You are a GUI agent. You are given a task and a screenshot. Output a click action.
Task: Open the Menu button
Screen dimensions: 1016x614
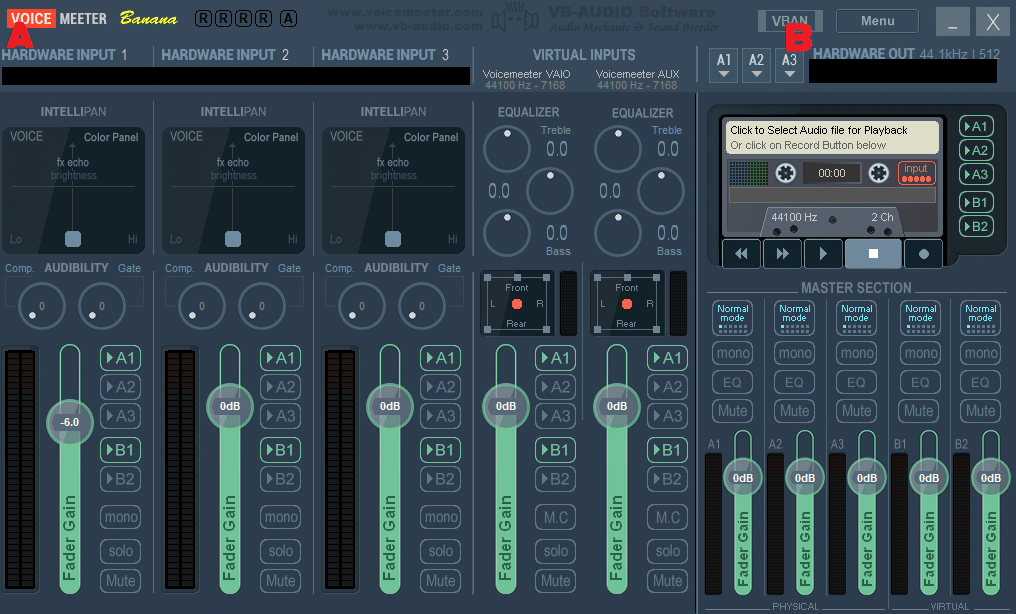877,21
